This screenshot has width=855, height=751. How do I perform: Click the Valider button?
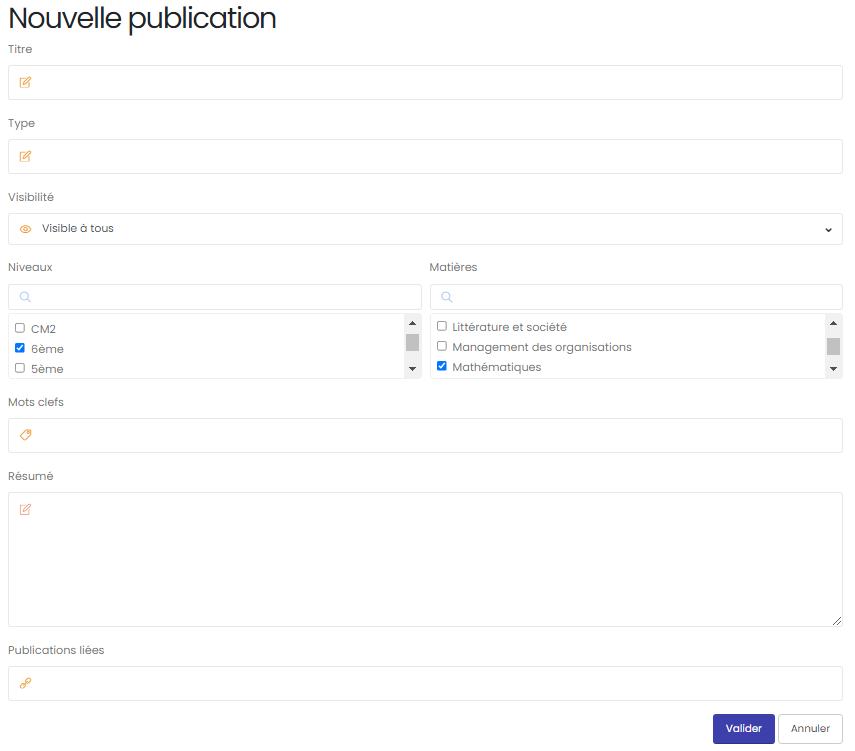coord(743,729)
